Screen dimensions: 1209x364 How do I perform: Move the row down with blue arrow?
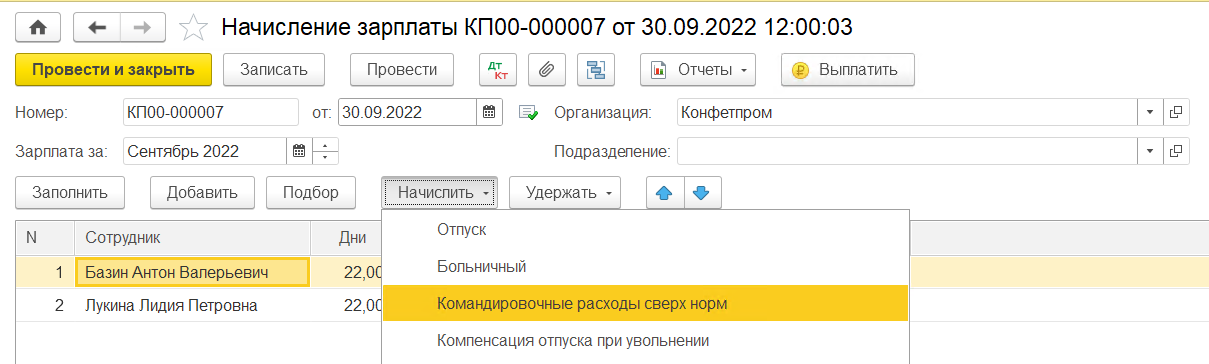tap(702, 192)
